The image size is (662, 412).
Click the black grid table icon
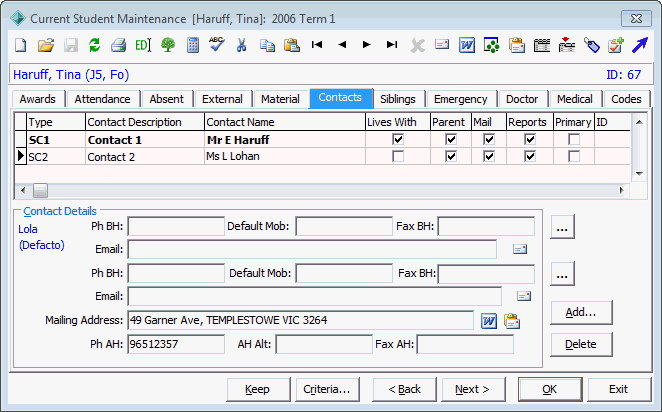click(x=542, y=45)
